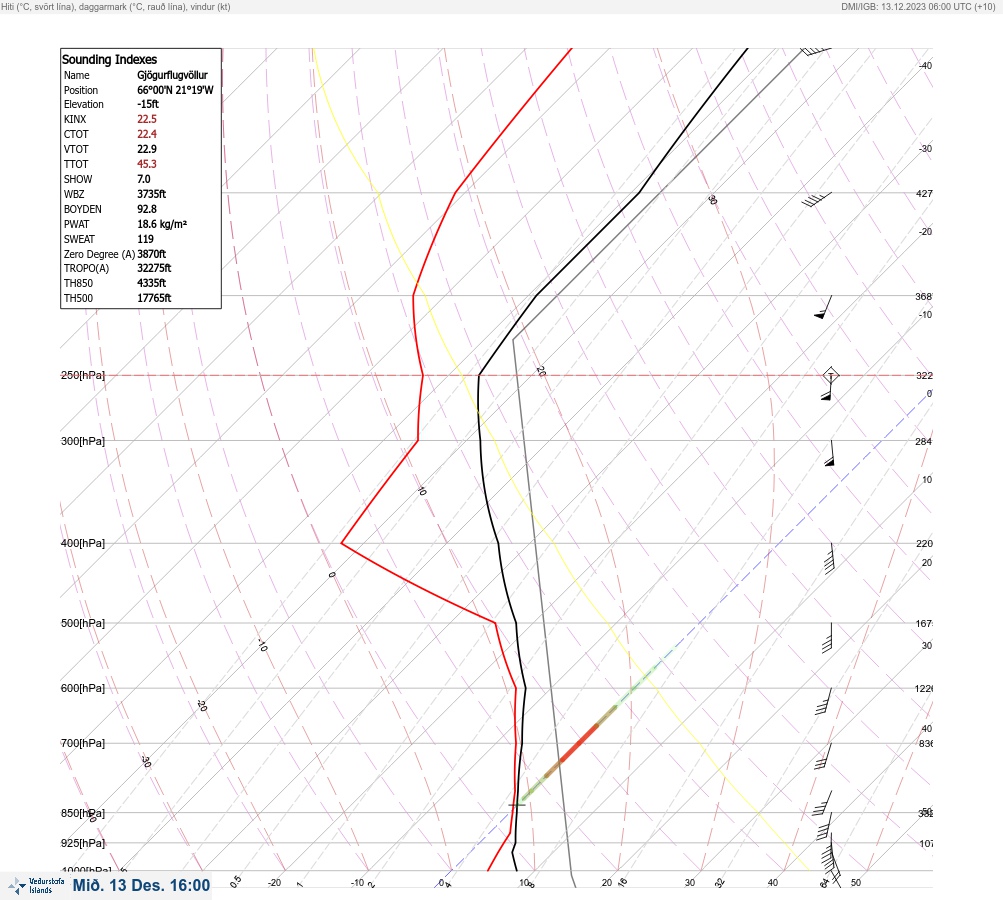This screenshot has width=1003, height=900.
Task: Click the TH850 value 4335ft
Action: point(152,283)
